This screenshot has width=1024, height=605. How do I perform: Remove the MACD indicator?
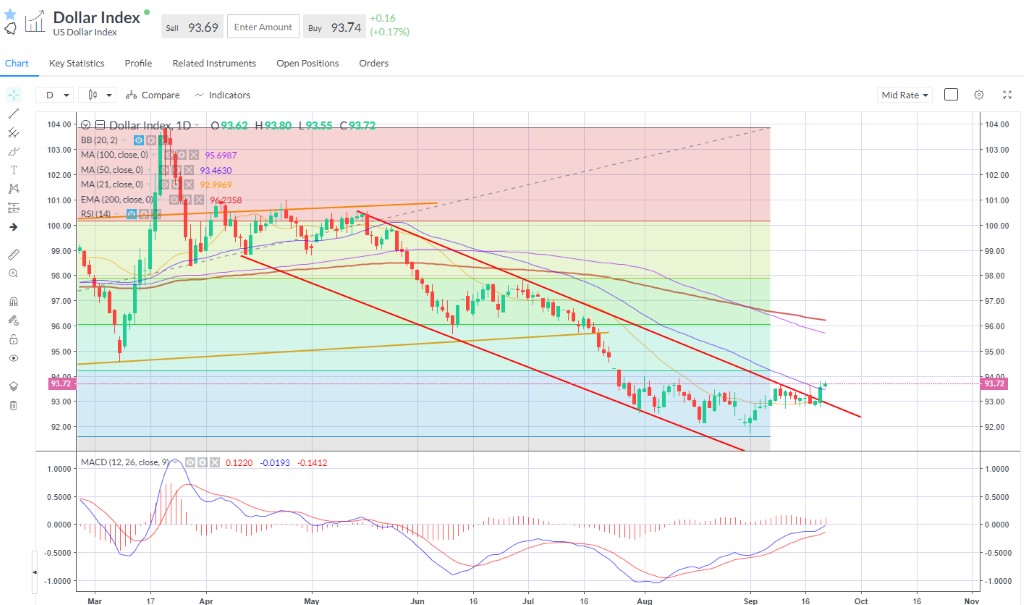tap(214, 462)
